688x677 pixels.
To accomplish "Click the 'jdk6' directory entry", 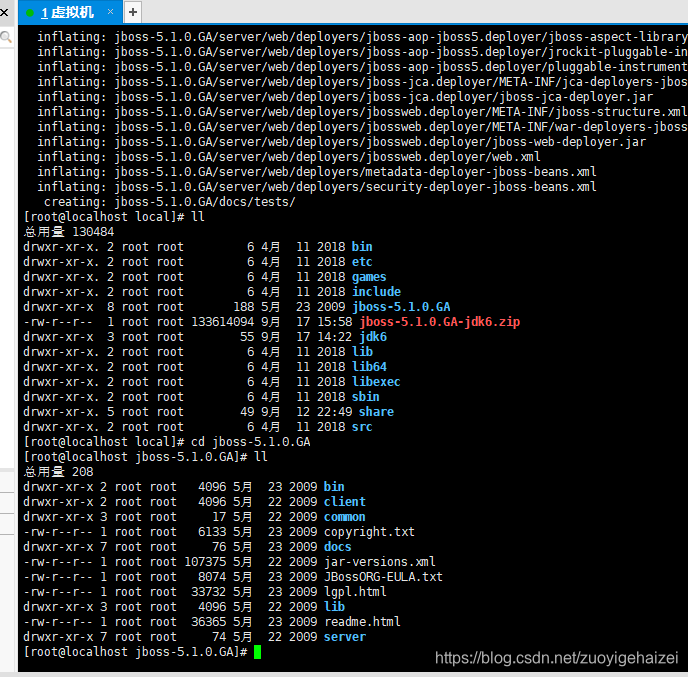I will click(373, 337).
